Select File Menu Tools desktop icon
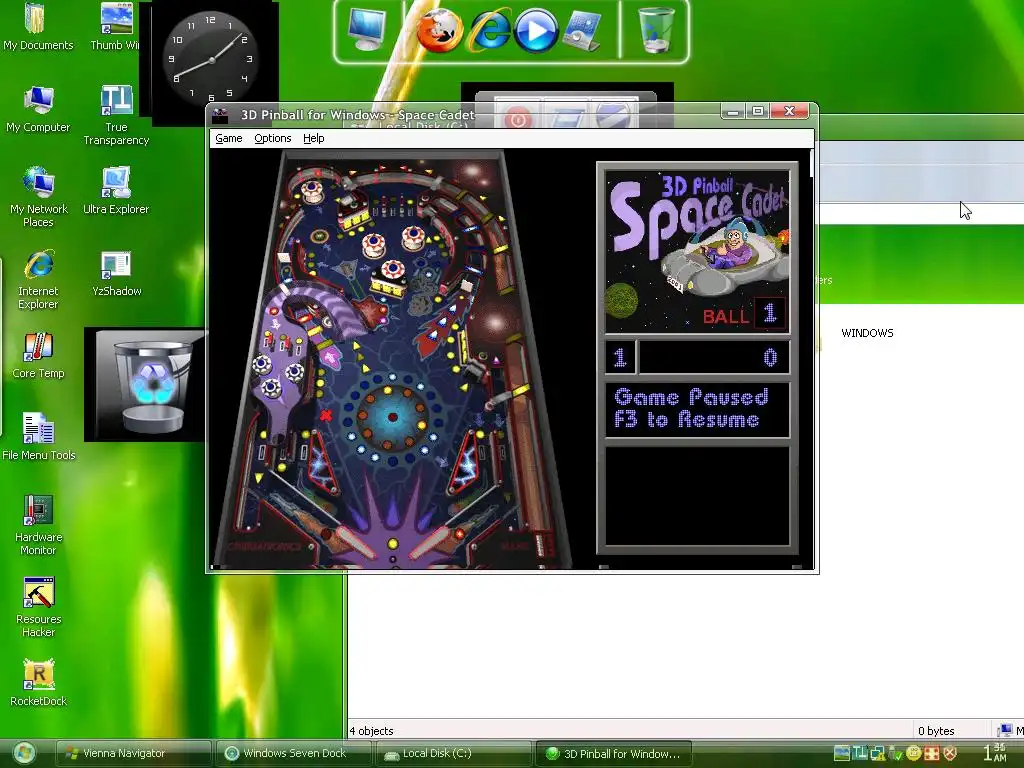This screenshot has height=768, width=1024. coord(39,437)
